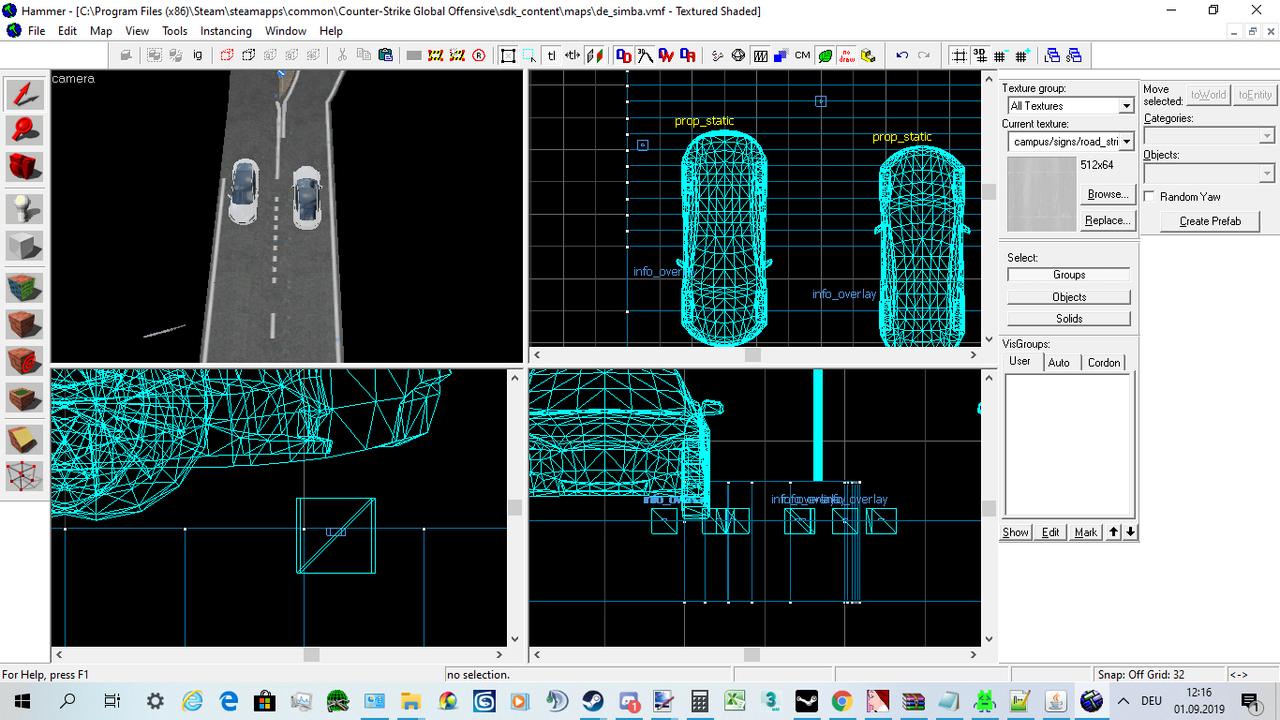Click the Group selection icon
1280x720 pixels.
coord(154,56)
